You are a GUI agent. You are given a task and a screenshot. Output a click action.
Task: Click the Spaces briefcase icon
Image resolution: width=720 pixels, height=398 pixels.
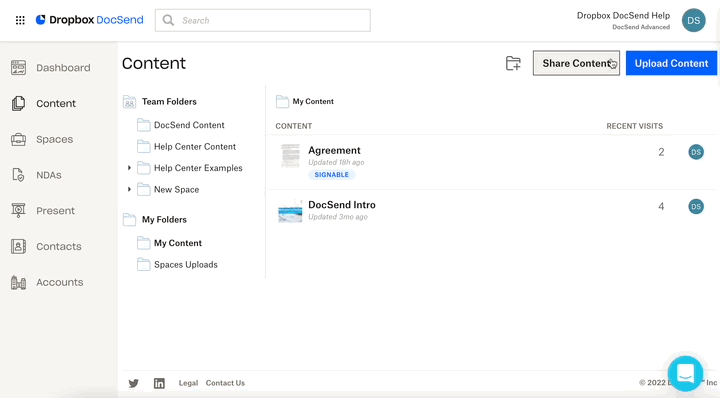(x=18, y=139)
